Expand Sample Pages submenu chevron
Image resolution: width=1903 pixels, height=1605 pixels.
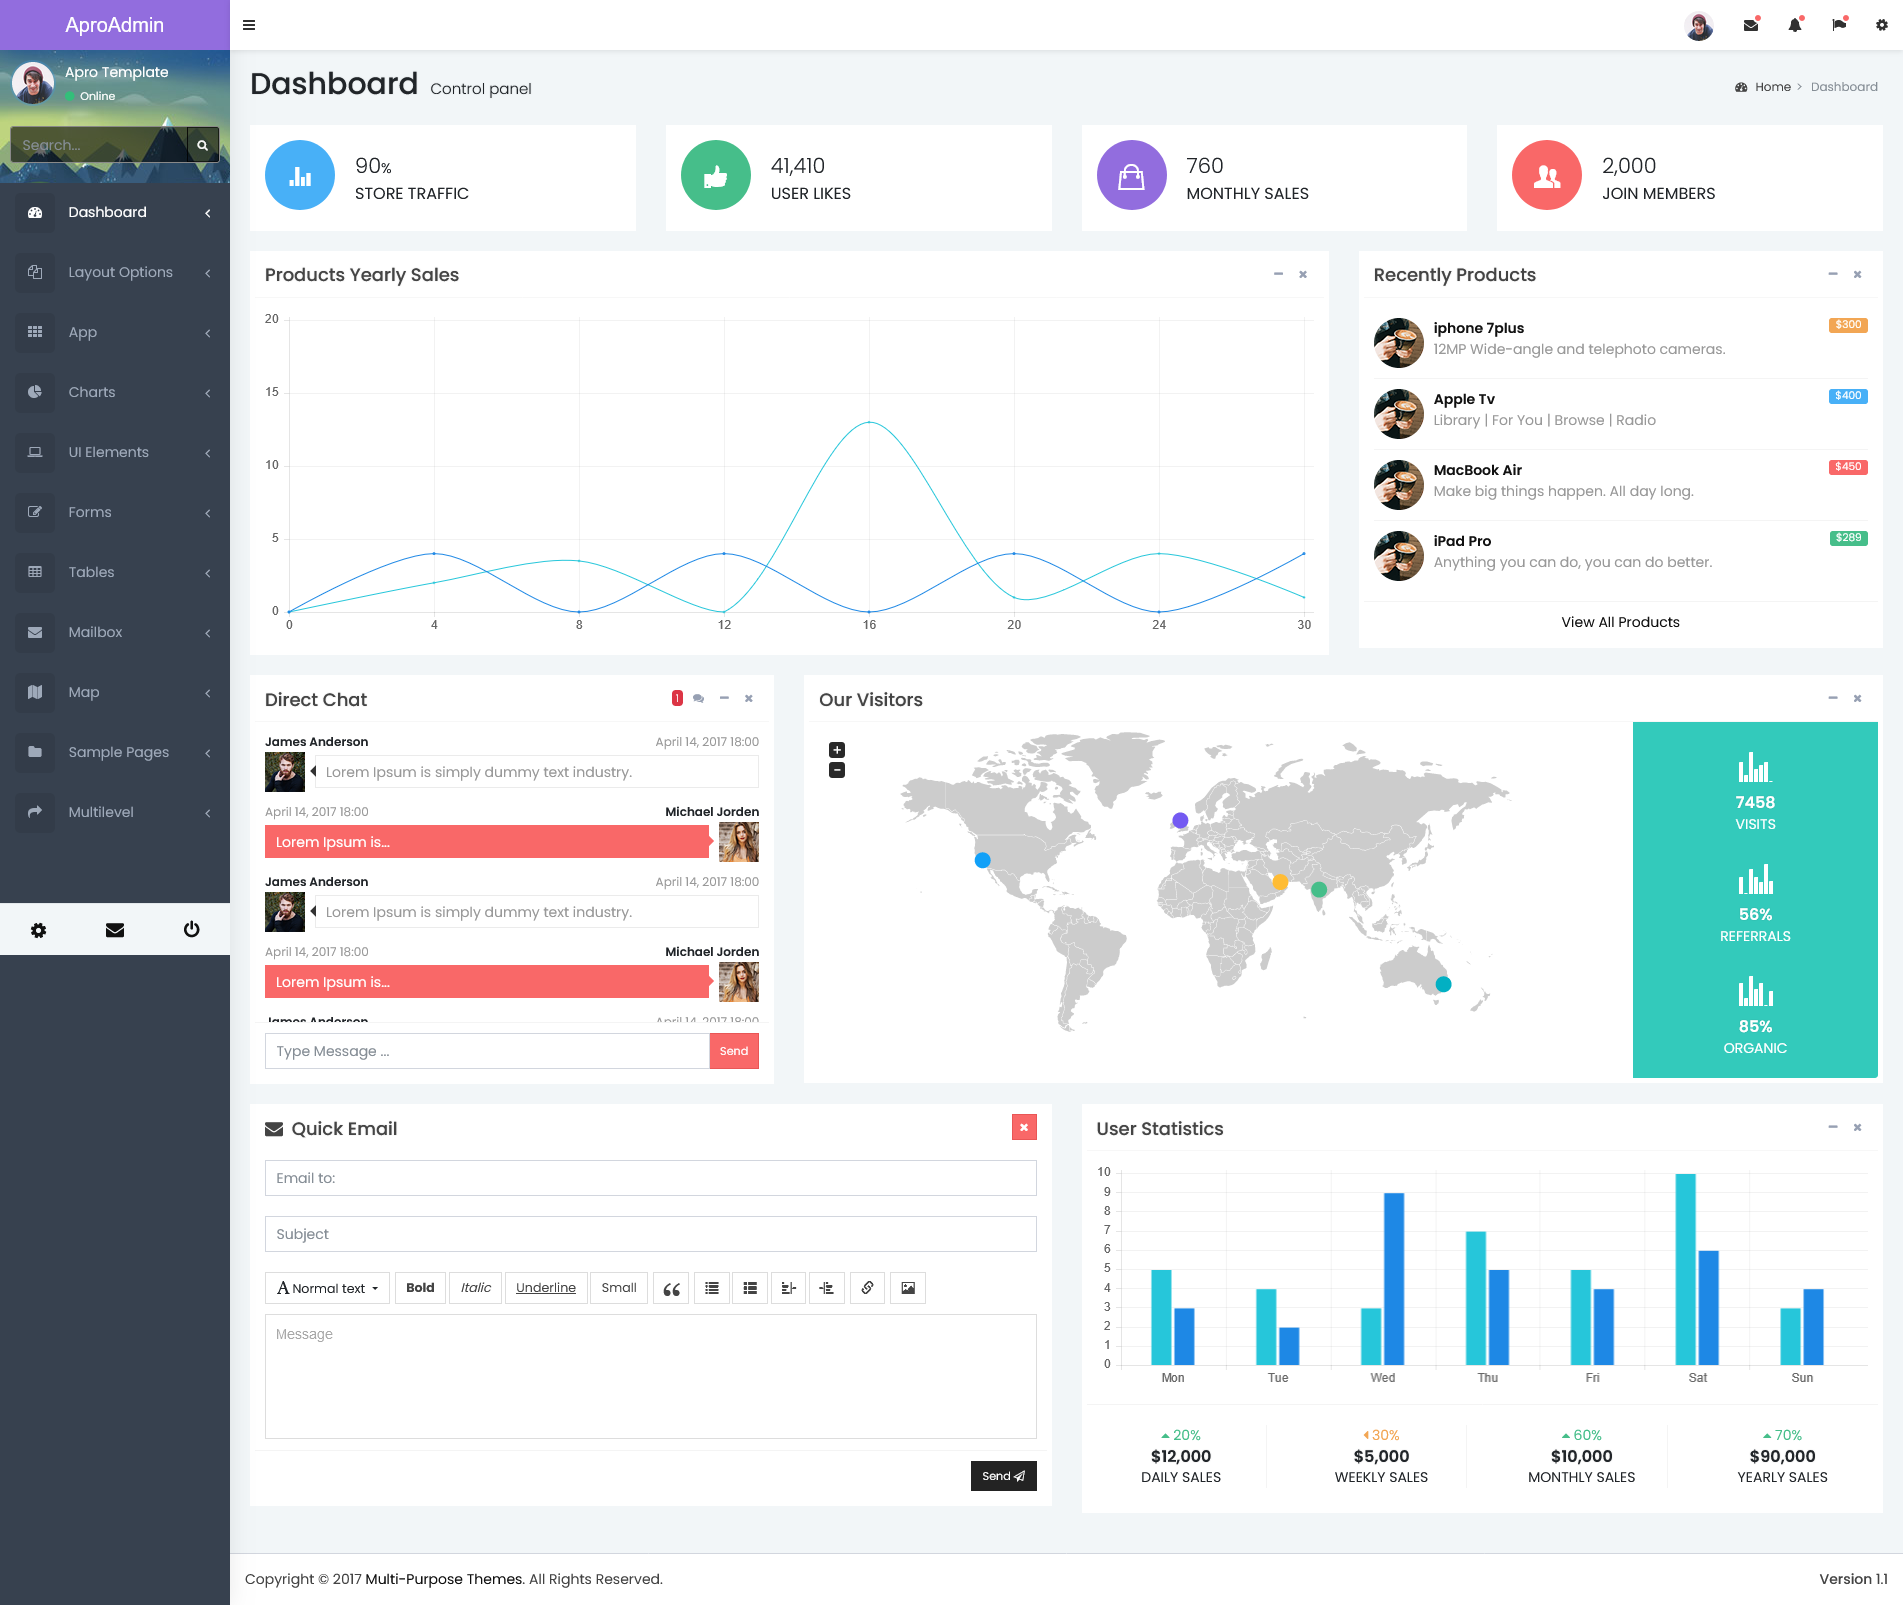click(207, 753)
